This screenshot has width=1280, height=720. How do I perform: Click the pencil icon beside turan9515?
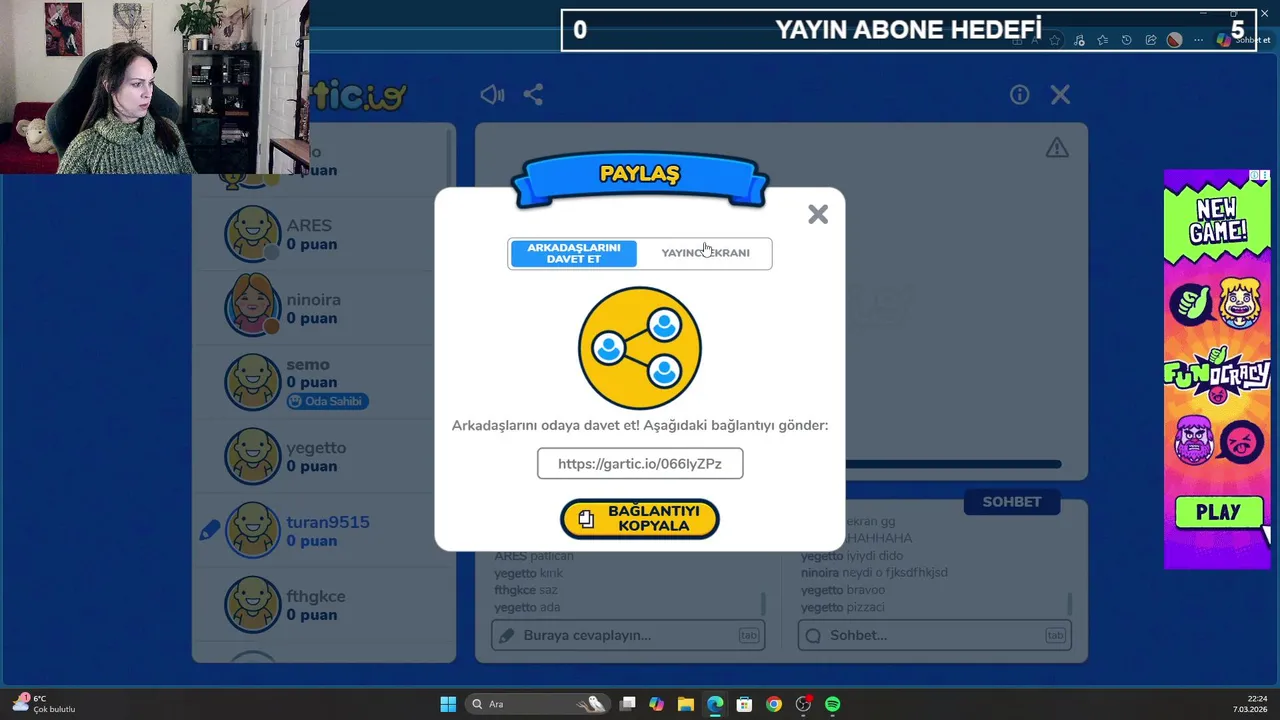pyautogui.click(x=209, y=531)
